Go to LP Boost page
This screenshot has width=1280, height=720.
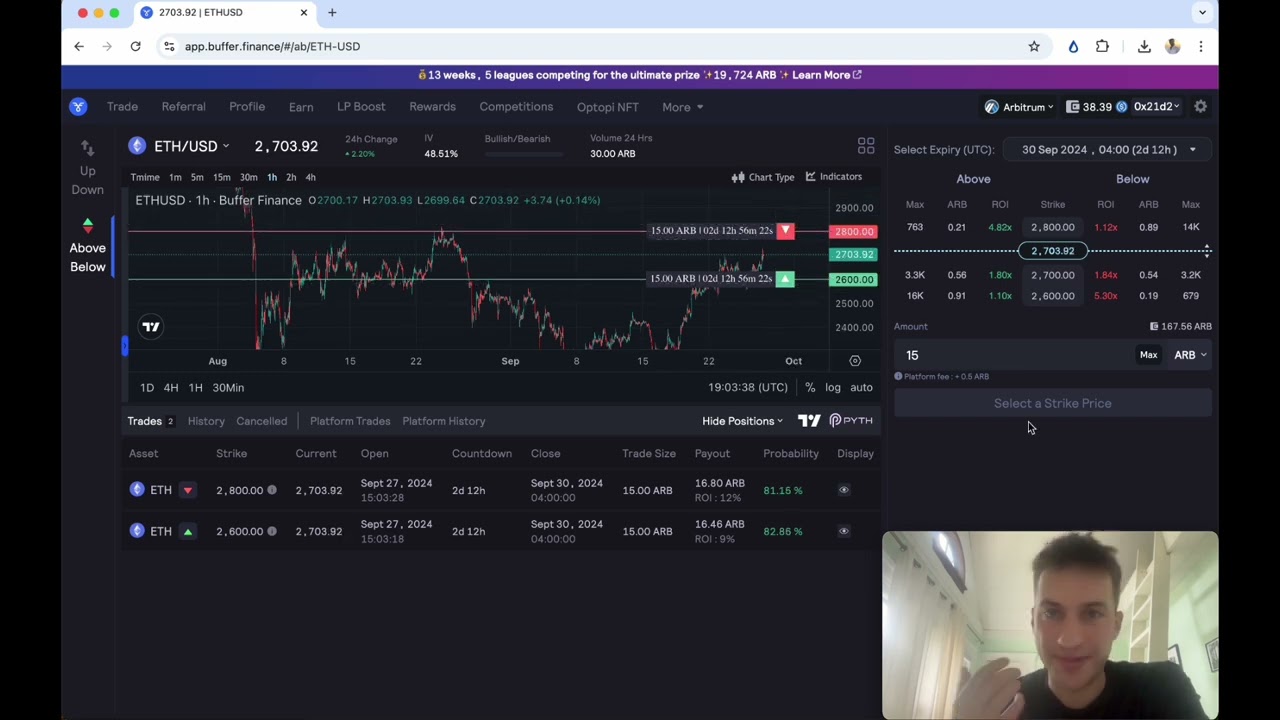[361, 107]
